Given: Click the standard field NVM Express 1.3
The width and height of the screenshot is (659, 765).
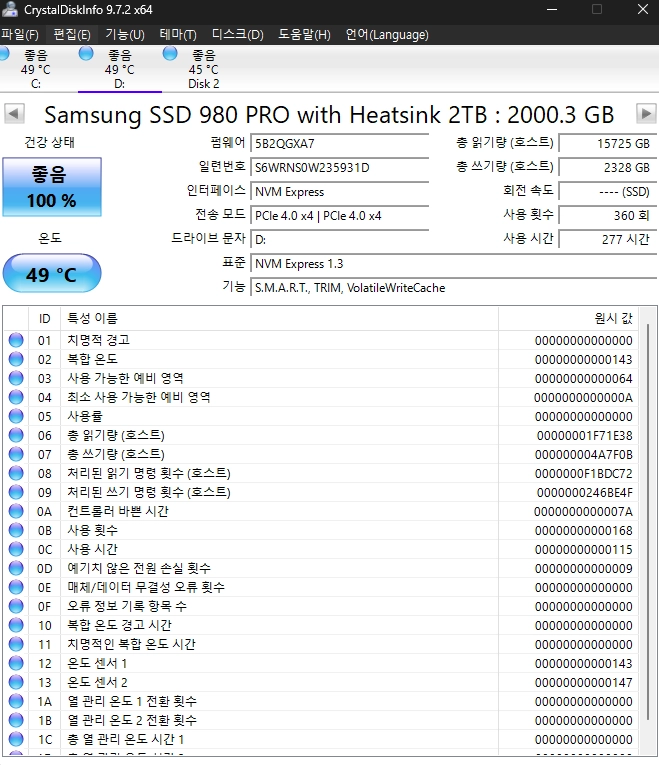Looking at the screenshot, I should click(453, 263).
